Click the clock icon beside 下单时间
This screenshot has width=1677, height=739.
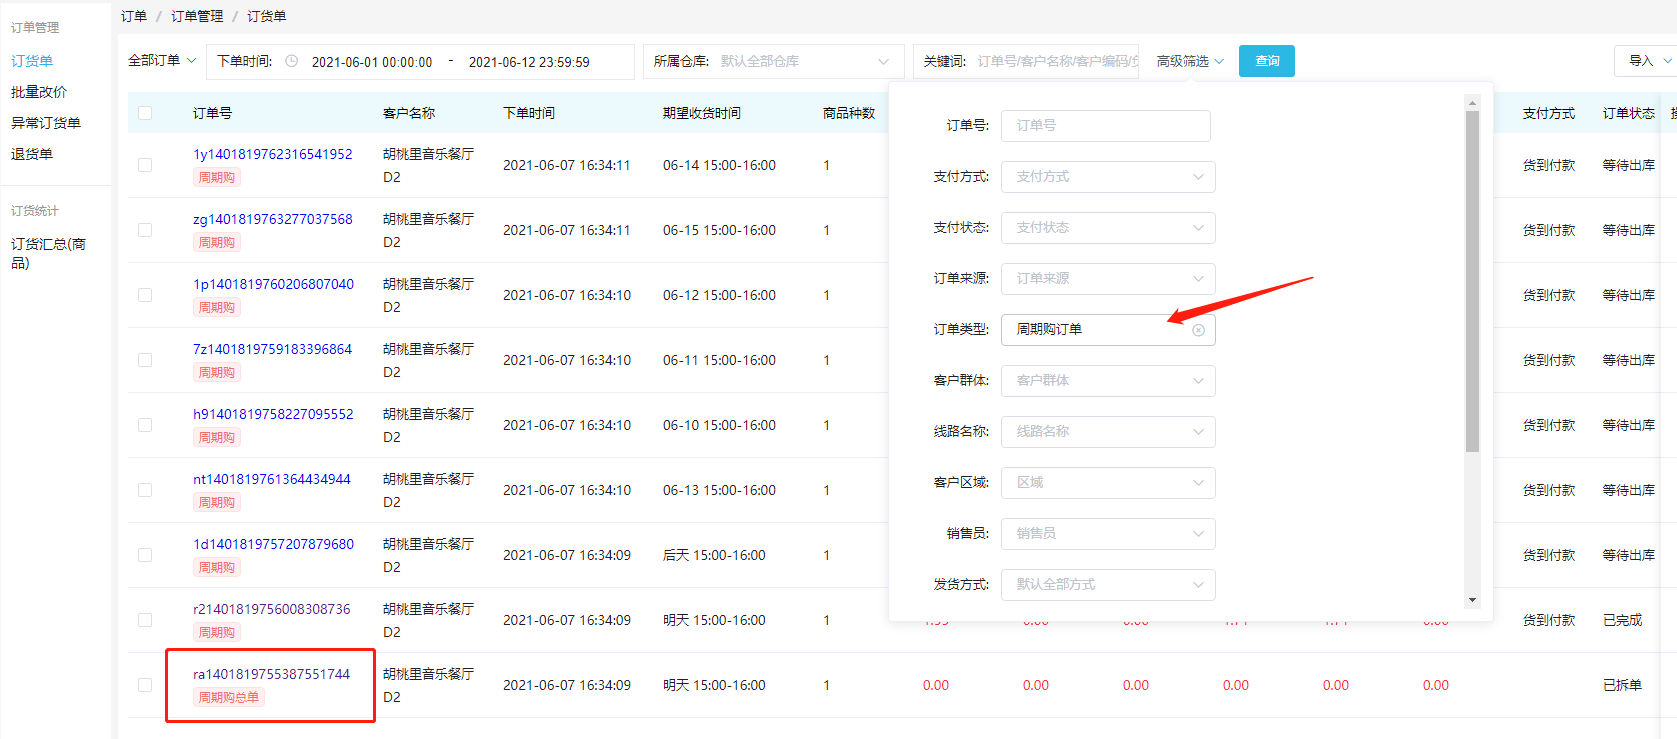(x=292, y=61)
